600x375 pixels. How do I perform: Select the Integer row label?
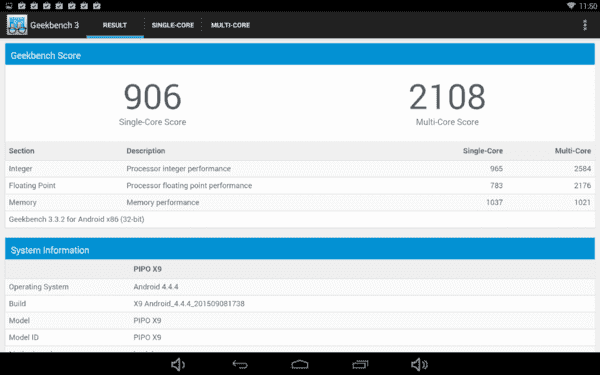[20, 169]
